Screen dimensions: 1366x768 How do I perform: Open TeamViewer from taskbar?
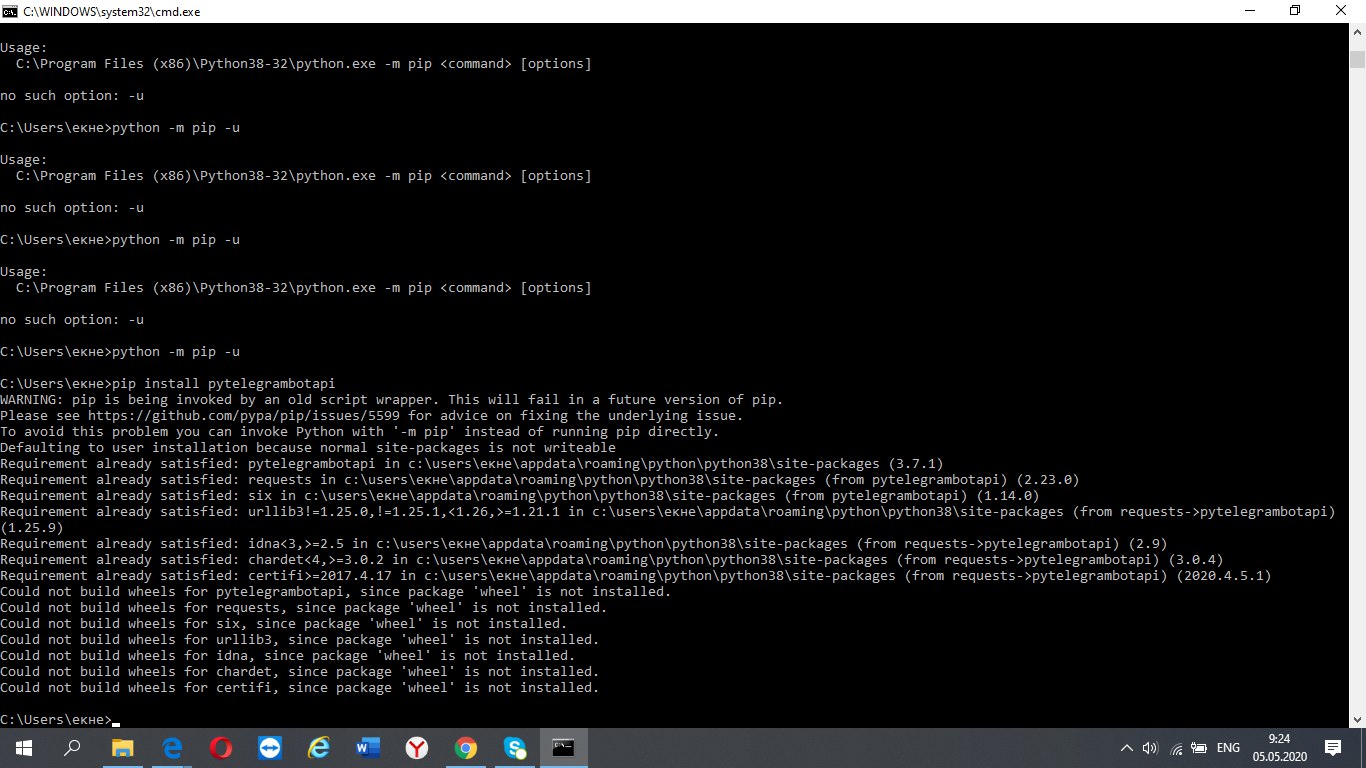pyautogui.click(x=269, y=747)
